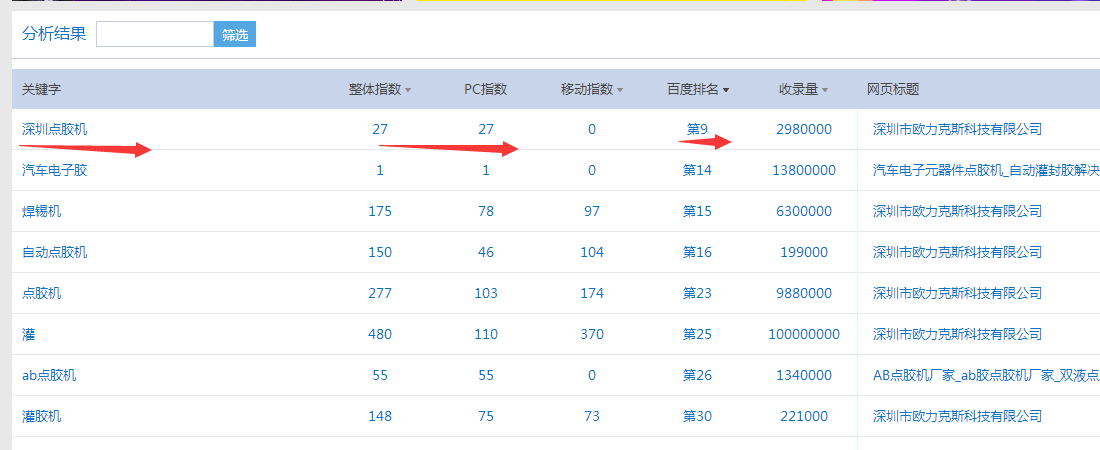Click the PC指数 column header

point(486,89)
